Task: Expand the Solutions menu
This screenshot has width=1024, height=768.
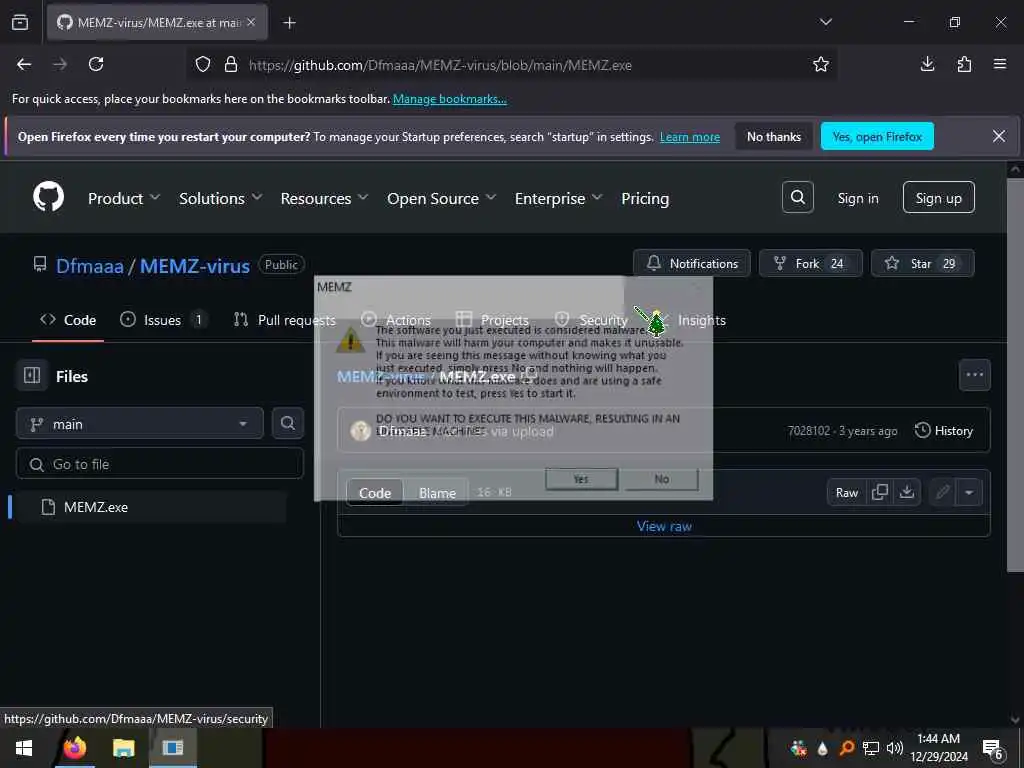Action: coord(220,199)
